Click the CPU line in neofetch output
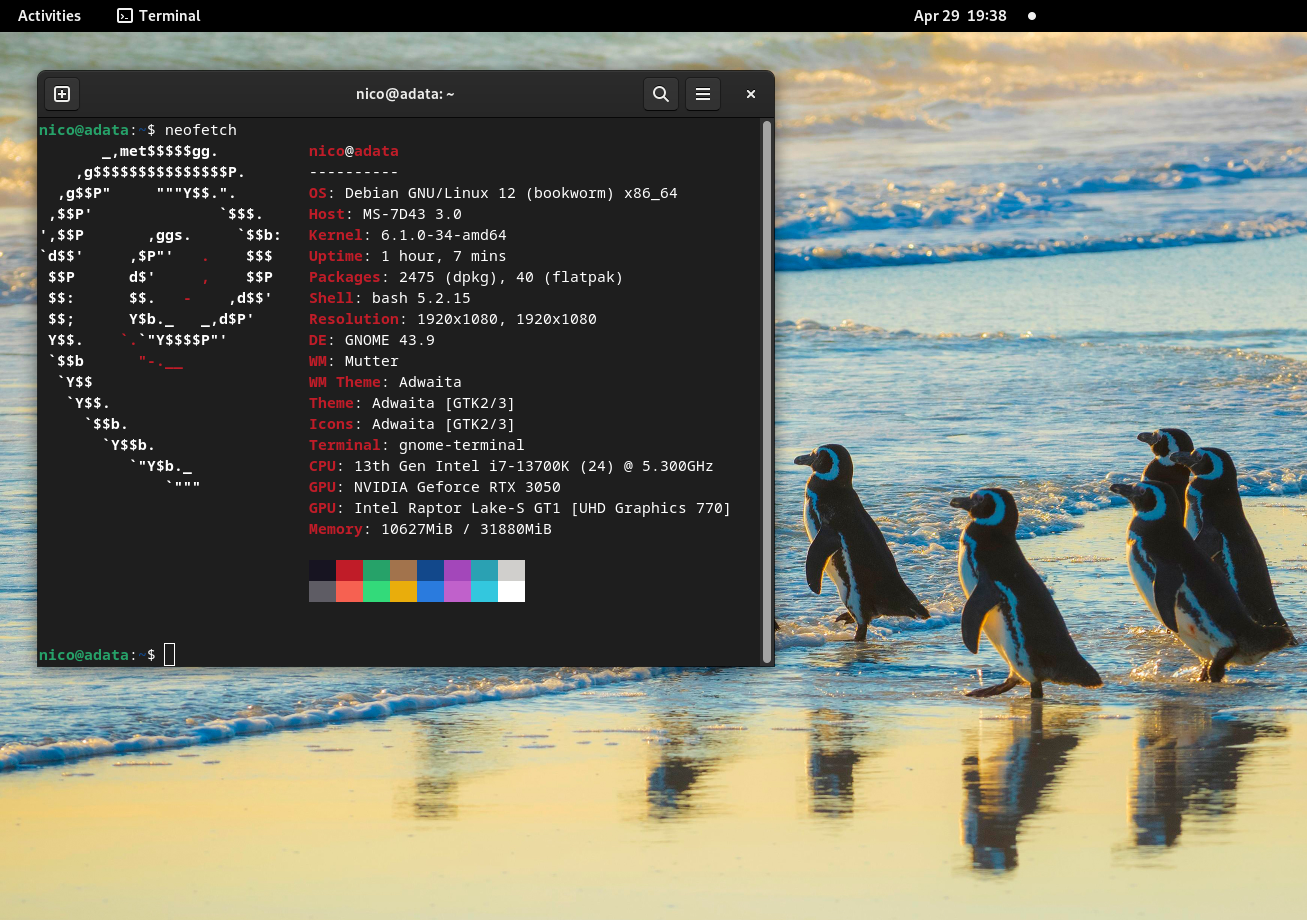The width and height of the screenshot is (1307, 920). click(511, 466)
